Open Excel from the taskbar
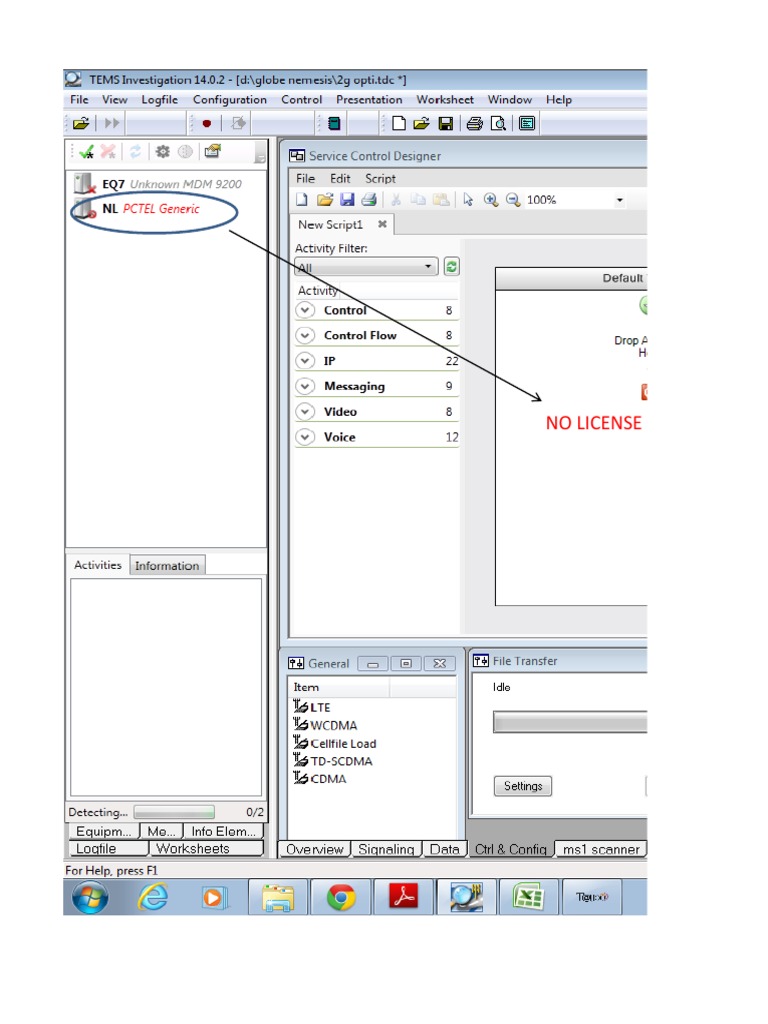Viewport: 768px width, 1024px height. 528,897
